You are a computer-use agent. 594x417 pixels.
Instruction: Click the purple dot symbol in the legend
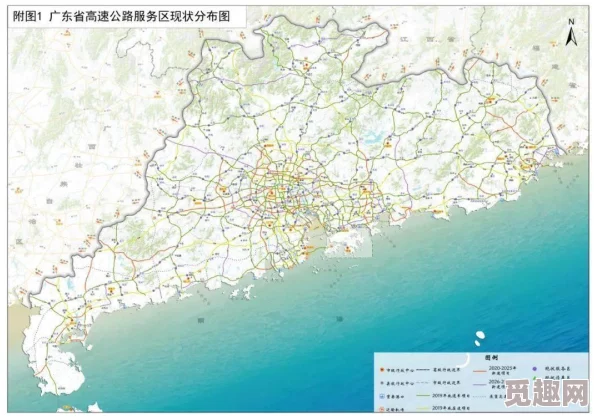click(535, 369)
